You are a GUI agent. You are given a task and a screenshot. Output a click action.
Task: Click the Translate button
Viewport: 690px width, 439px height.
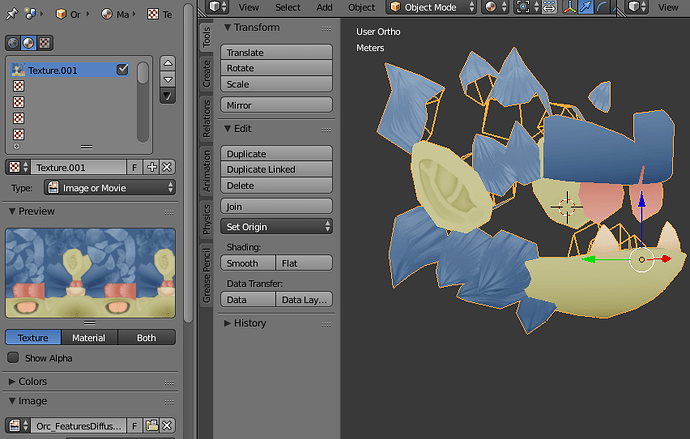pos(276,52)
